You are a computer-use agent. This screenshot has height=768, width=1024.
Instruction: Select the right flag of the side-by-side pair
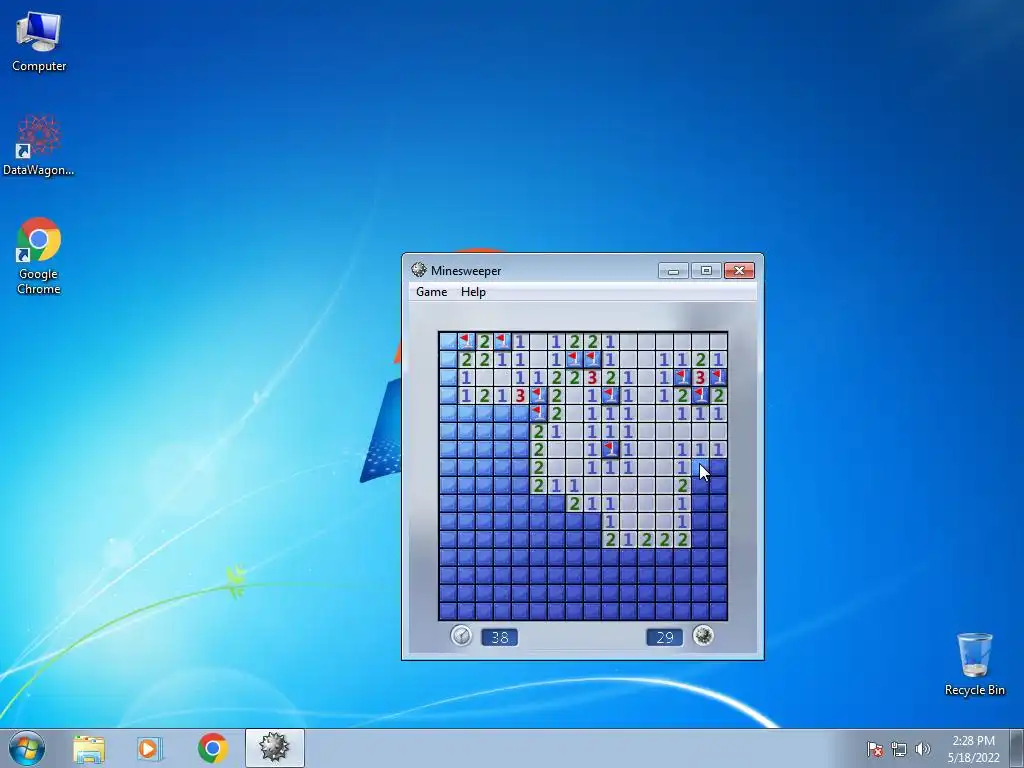(592, 359)
